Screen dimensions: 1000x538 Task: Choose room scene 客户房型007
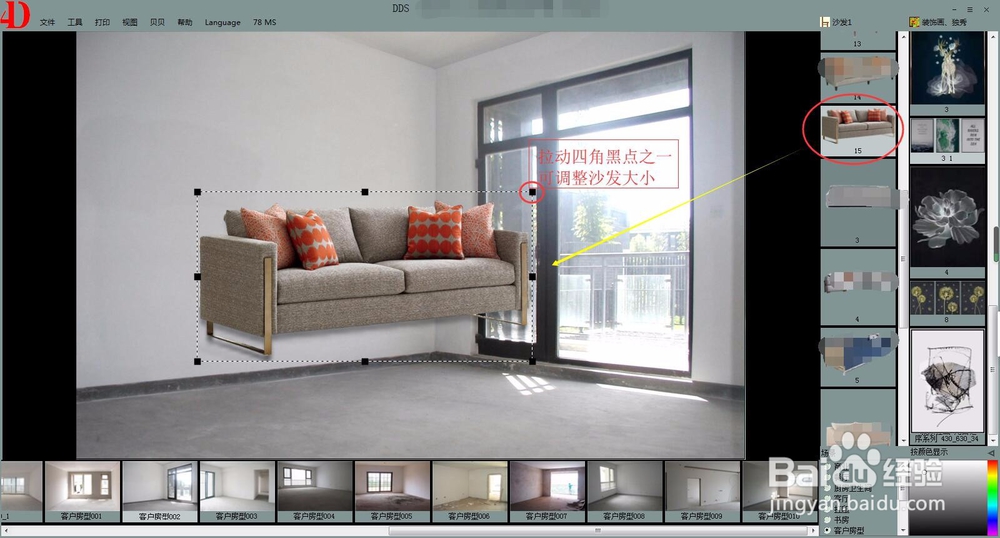point(547,491)
